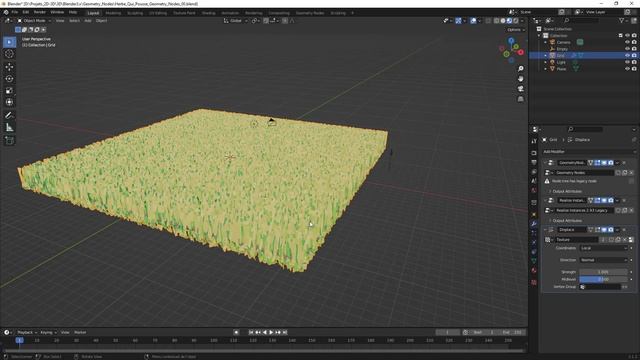Screen dimensions: 640x360
Task: Select the Plane object in outliner
Action: point(562,69)
